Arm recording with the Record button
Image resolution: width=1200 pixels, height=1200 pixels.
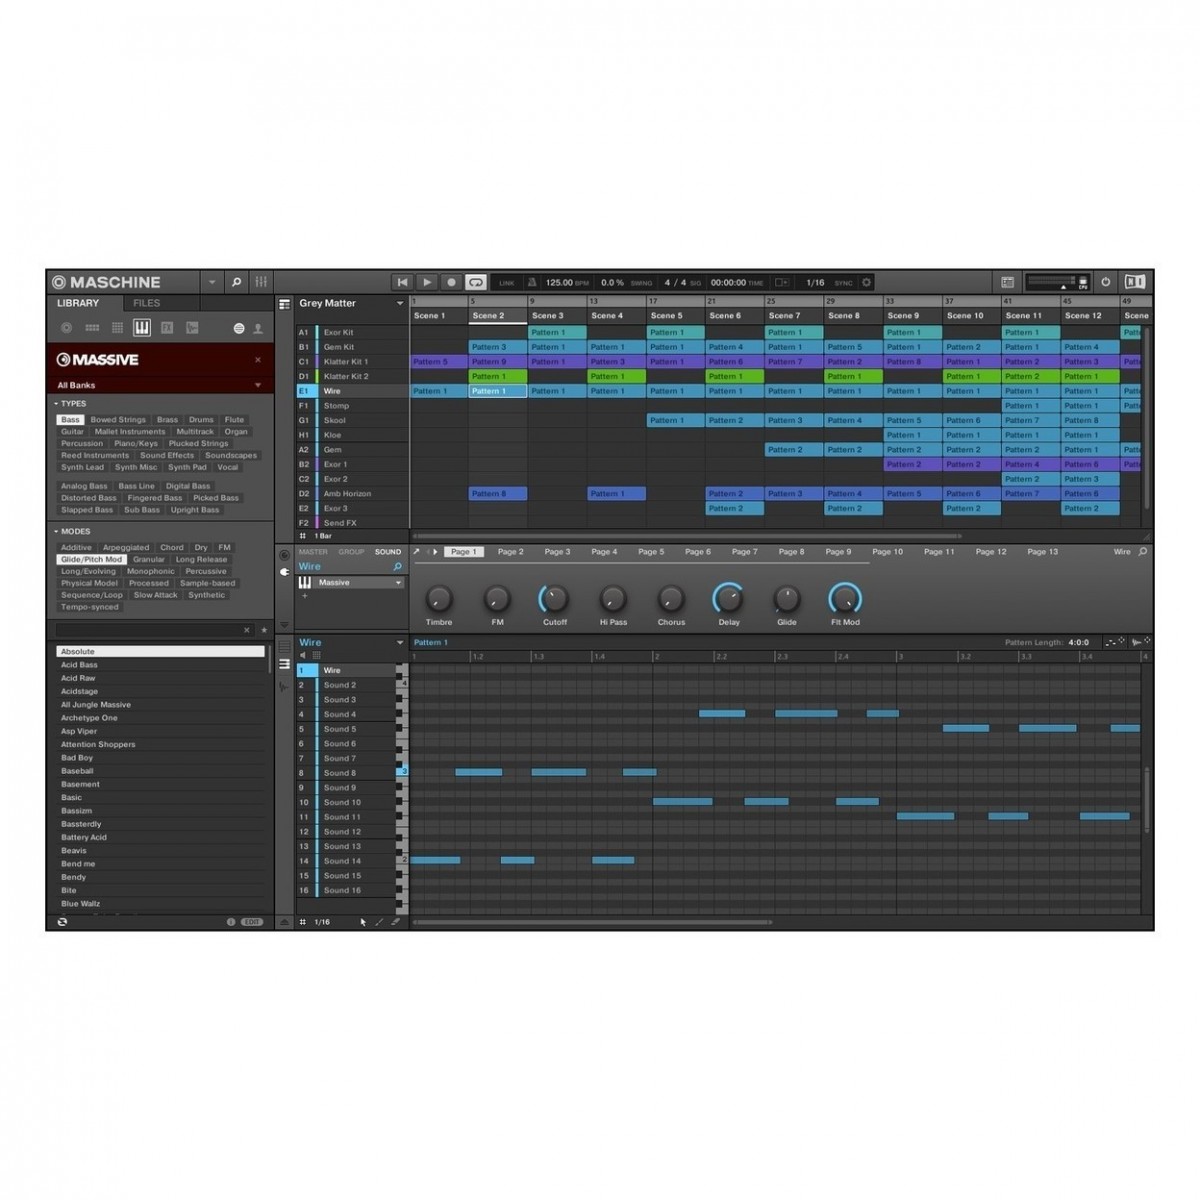[x=451, y=283]
